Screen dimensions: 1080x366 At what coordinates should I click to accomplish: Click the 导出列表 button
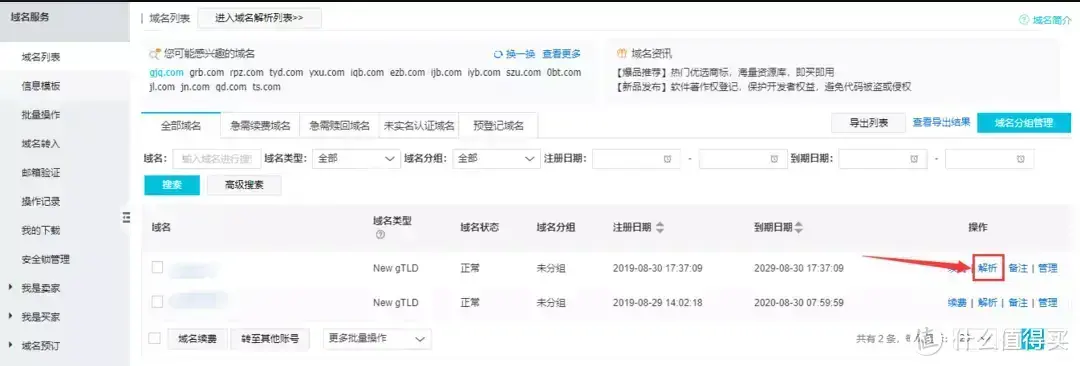[869, 123]
